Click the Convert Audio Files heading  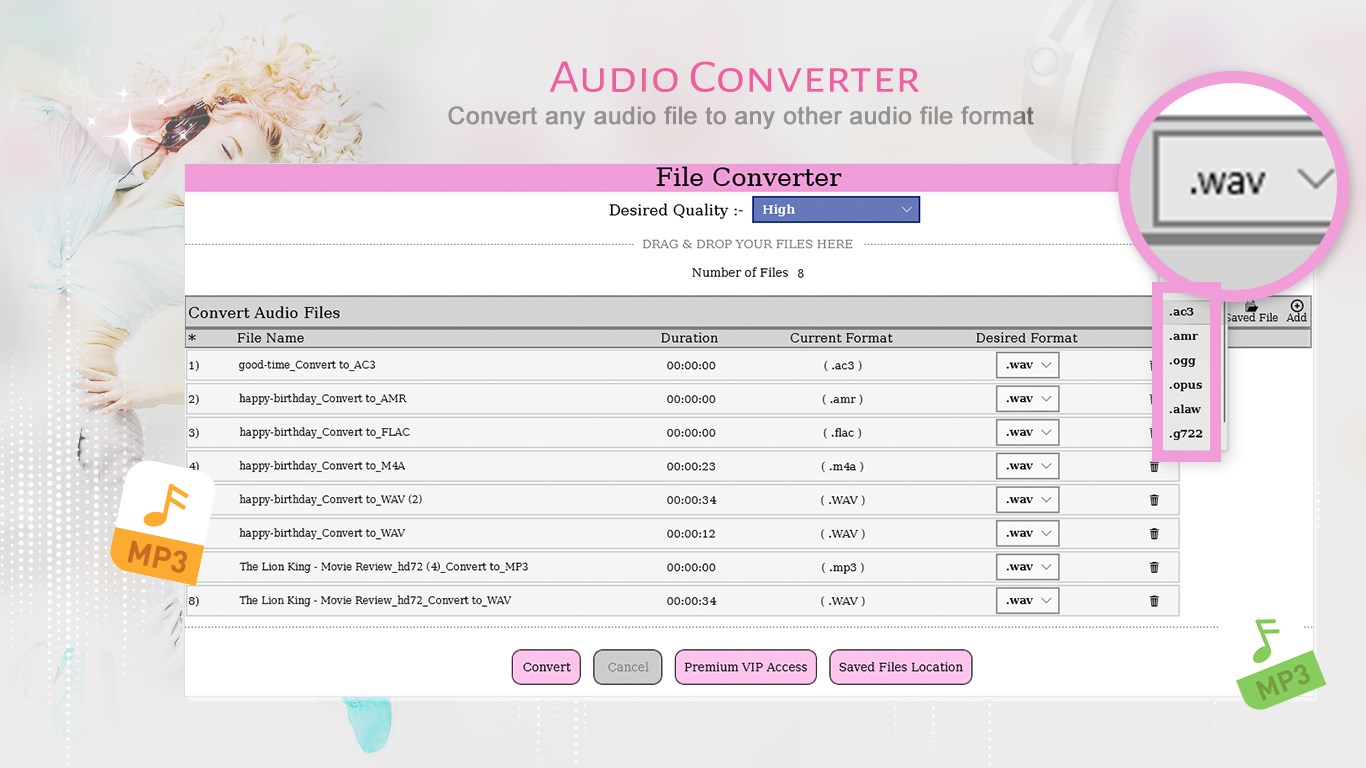click(264, 313)
